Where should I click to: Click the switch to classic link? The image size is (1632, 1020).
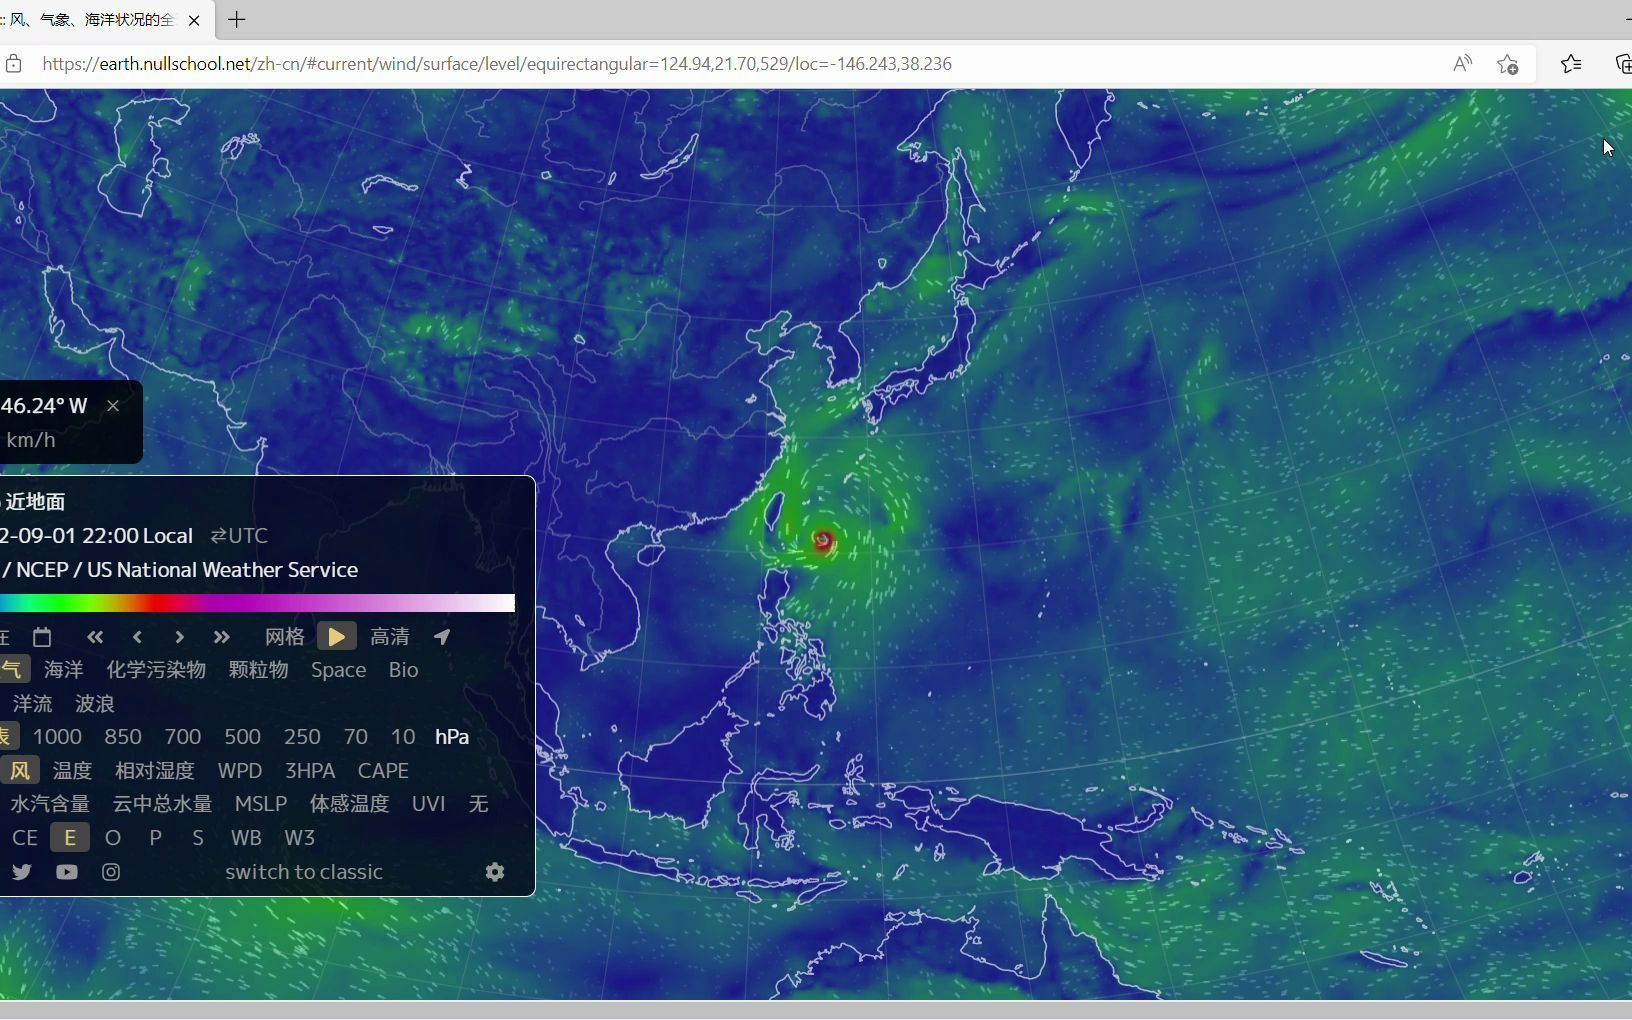[304, 872]
